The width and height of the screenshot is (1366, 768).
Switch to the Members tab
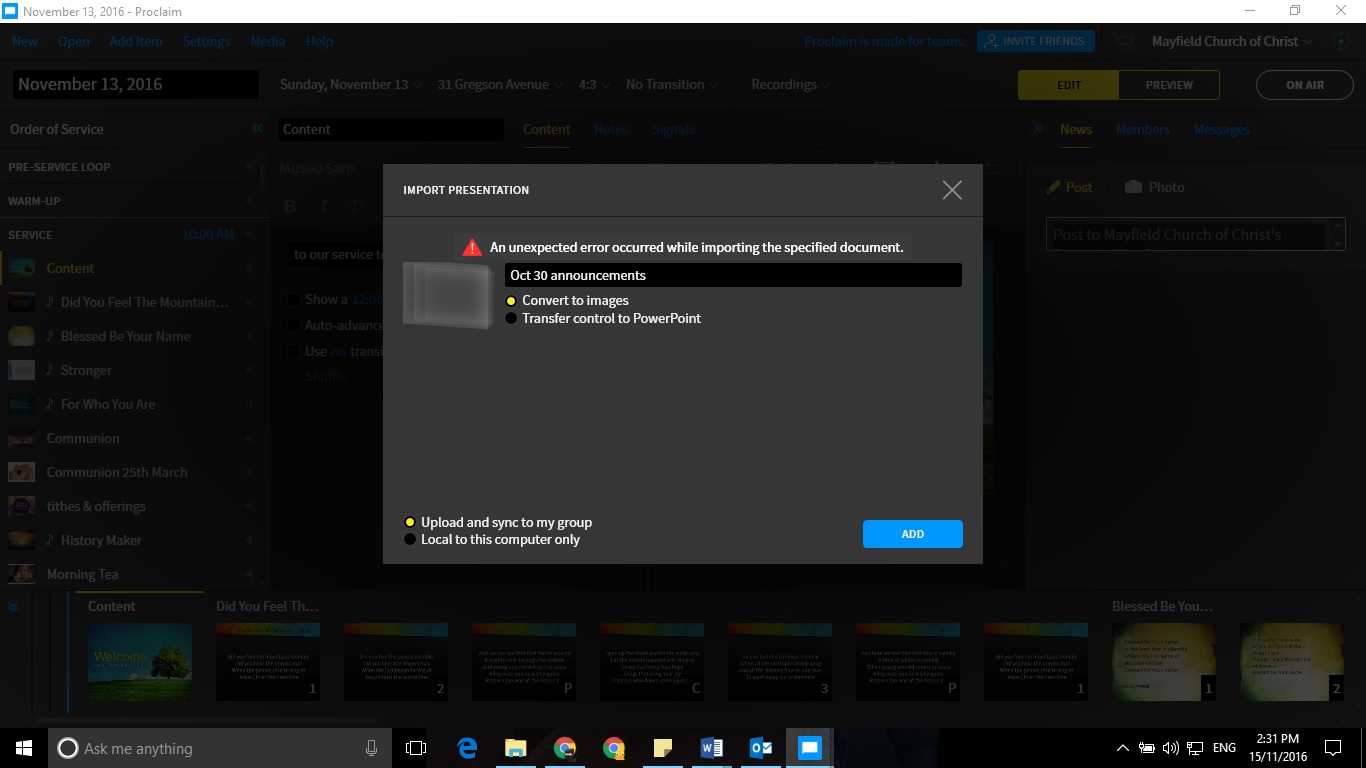[1143, 129]
